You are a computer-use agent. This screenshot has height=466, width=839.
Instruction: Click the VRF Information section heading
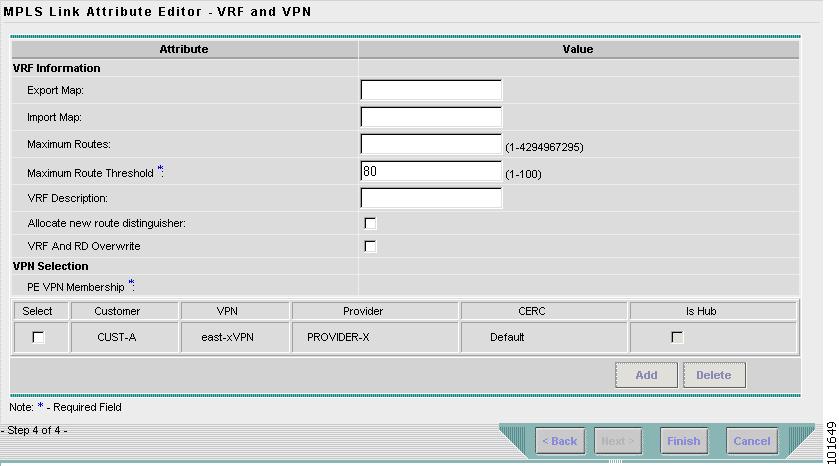(56, 68)
